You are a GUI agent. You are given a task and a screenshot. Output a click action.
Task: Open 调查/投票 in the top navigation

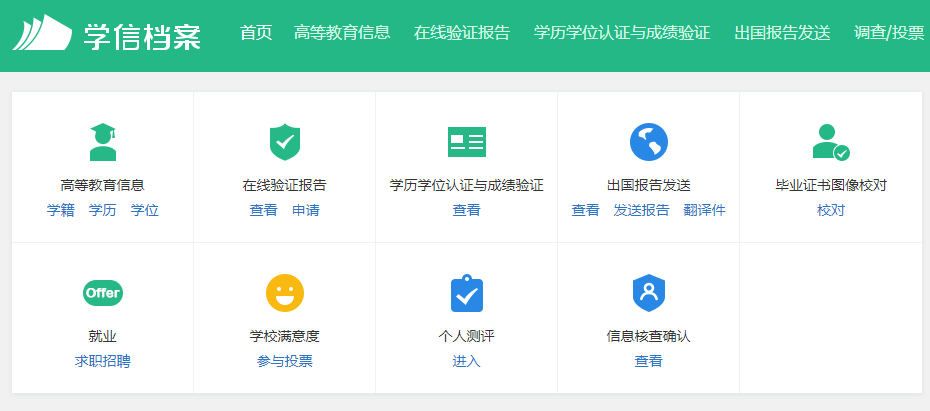(x=889, y=33)
